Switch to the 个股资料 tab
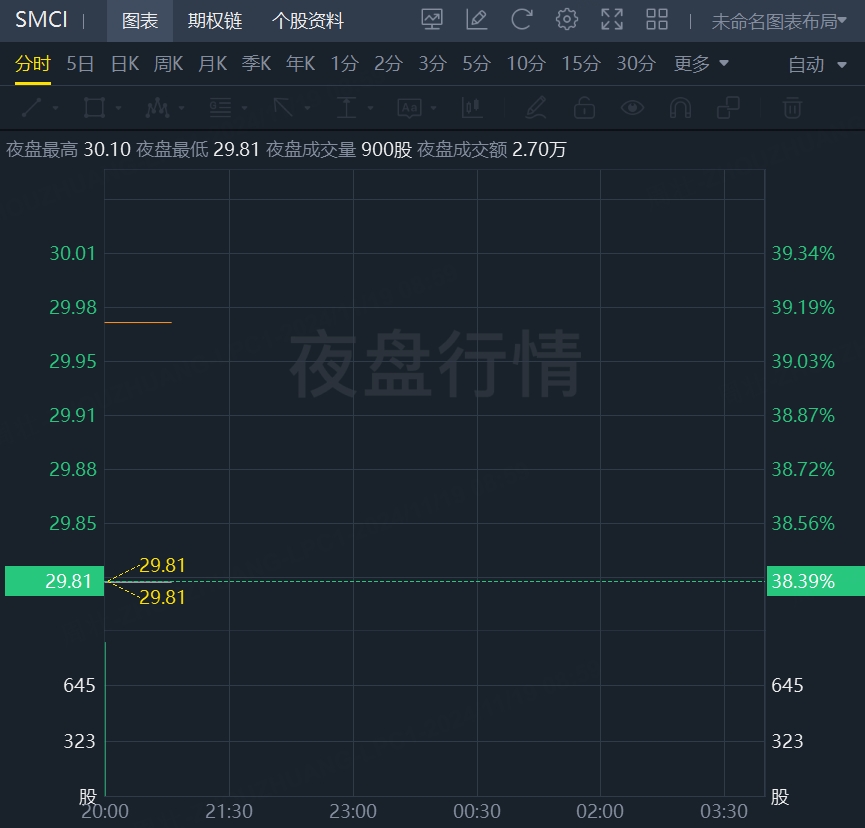This screenshot has width=865, height=828. 308,21
